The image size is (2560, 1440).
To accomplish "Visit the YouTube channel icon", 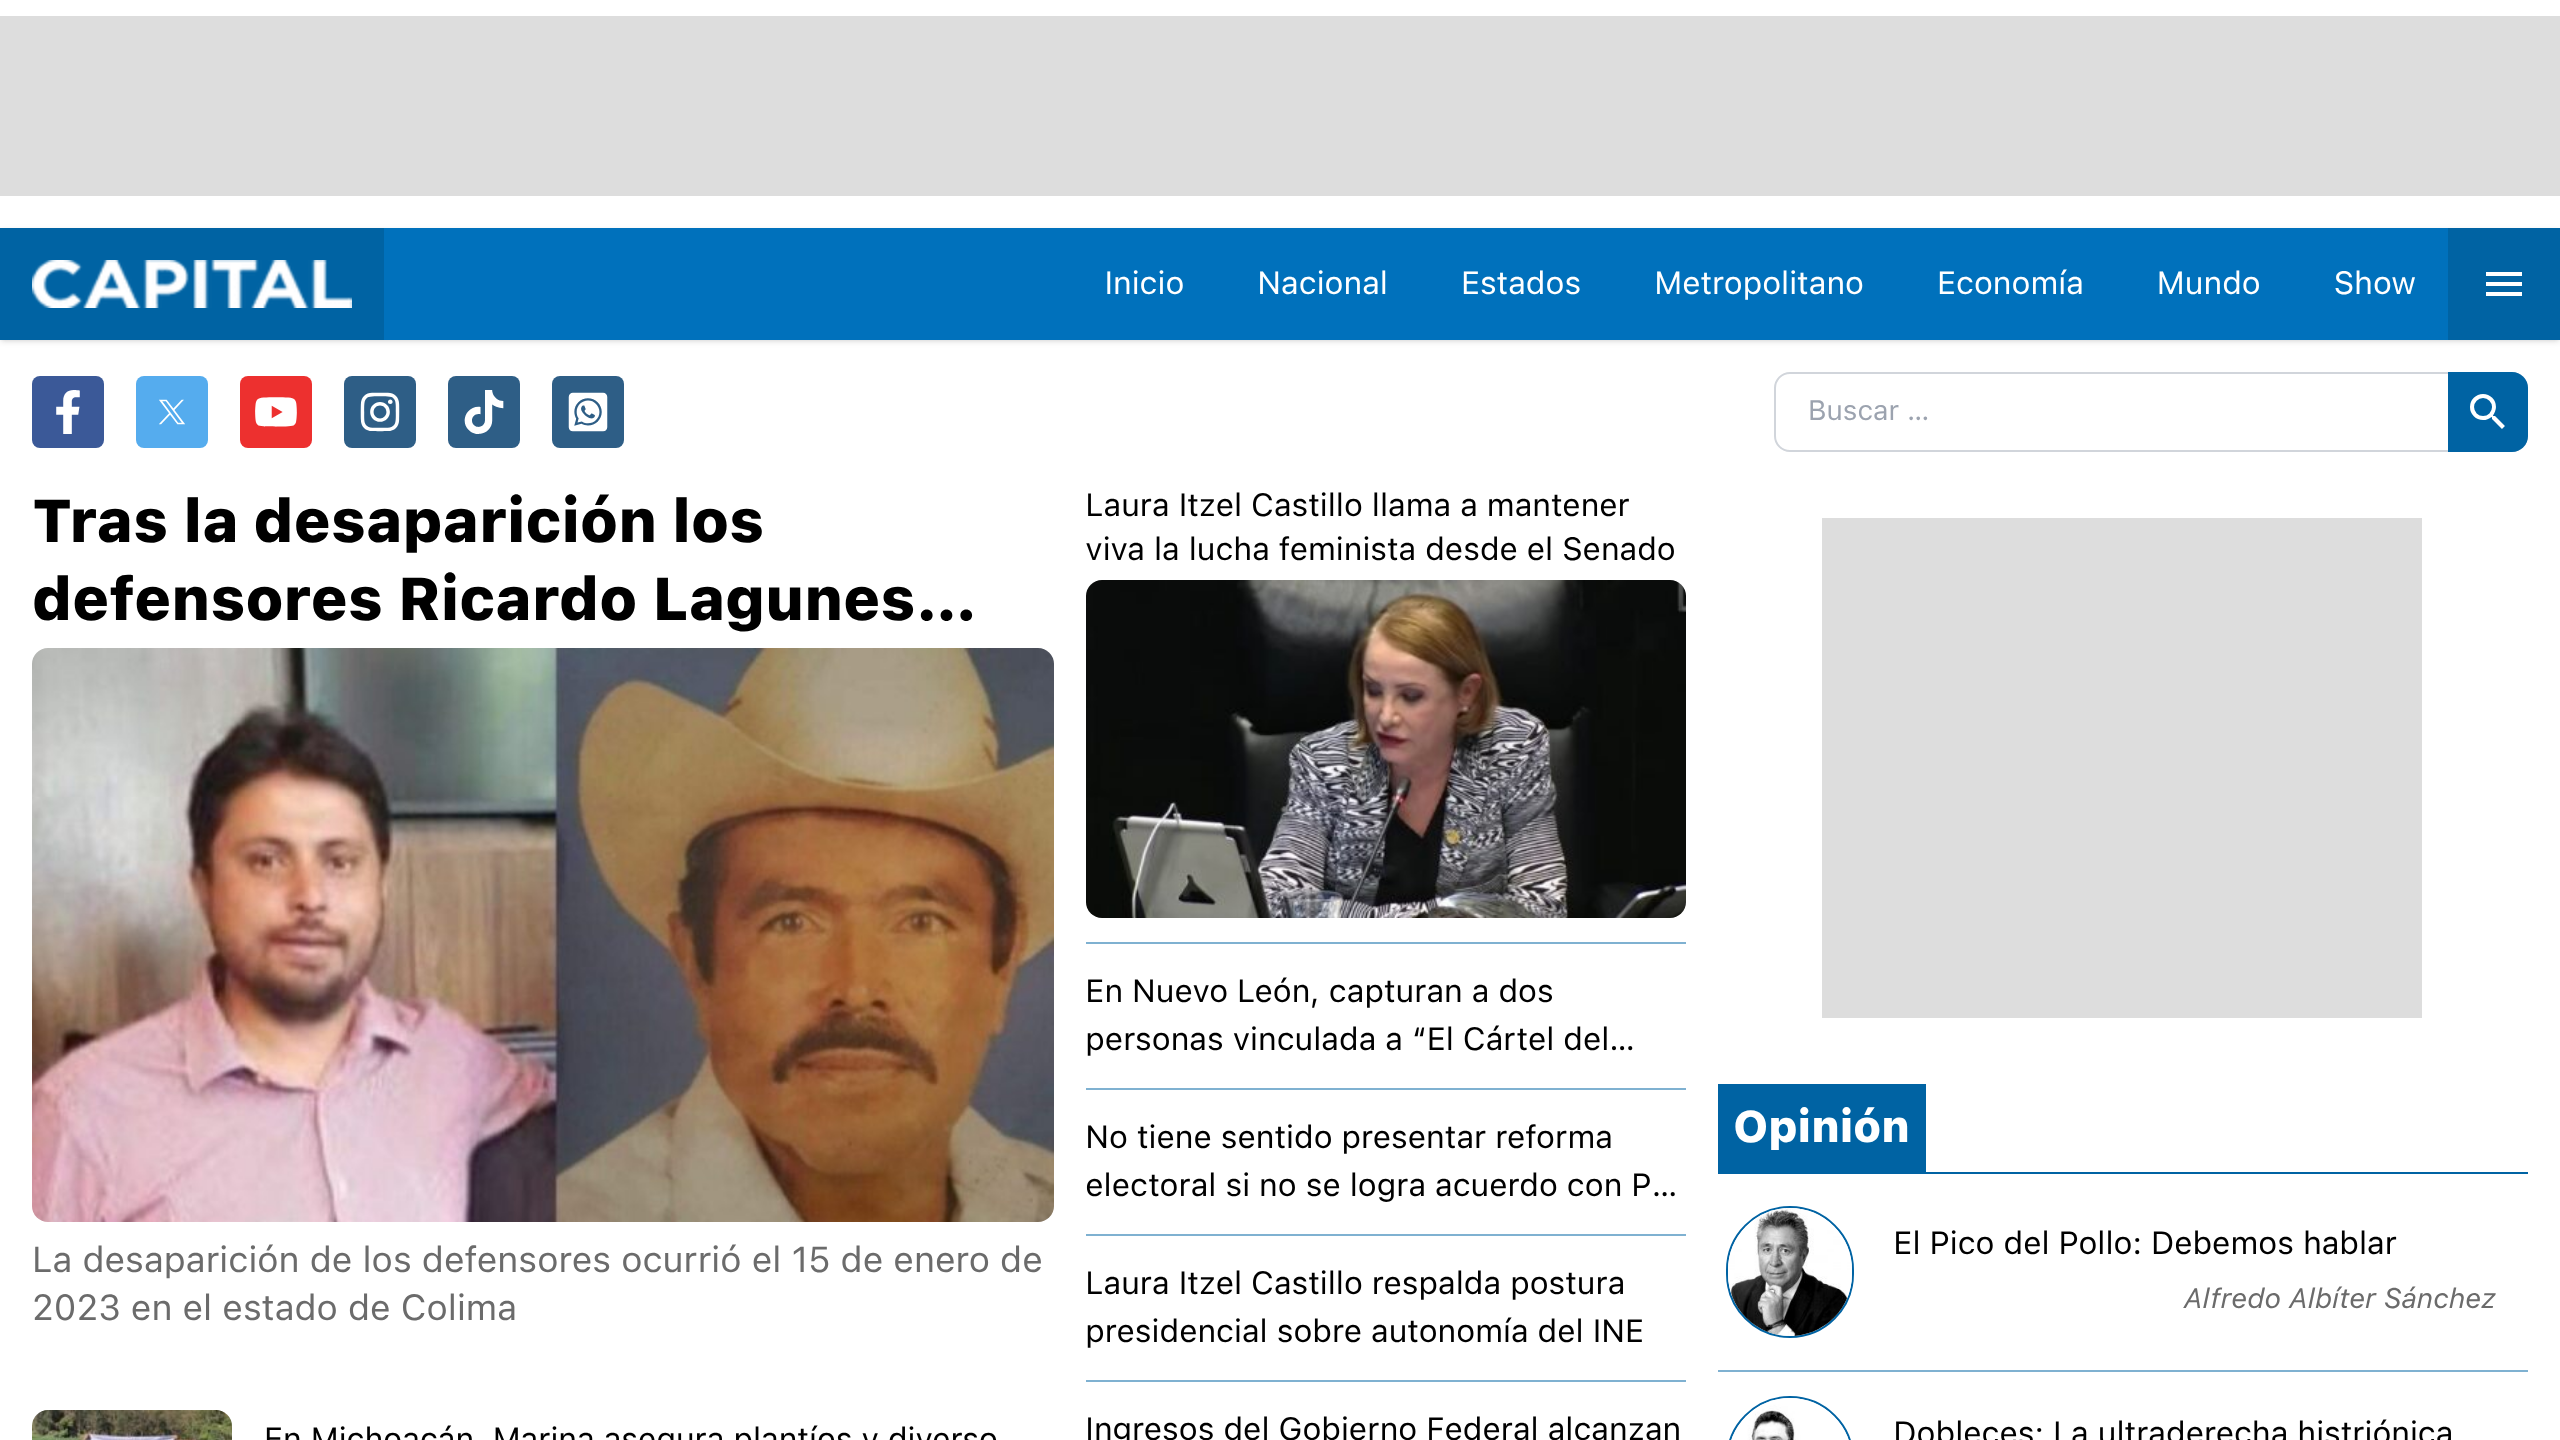I will (x=275, y=411).
